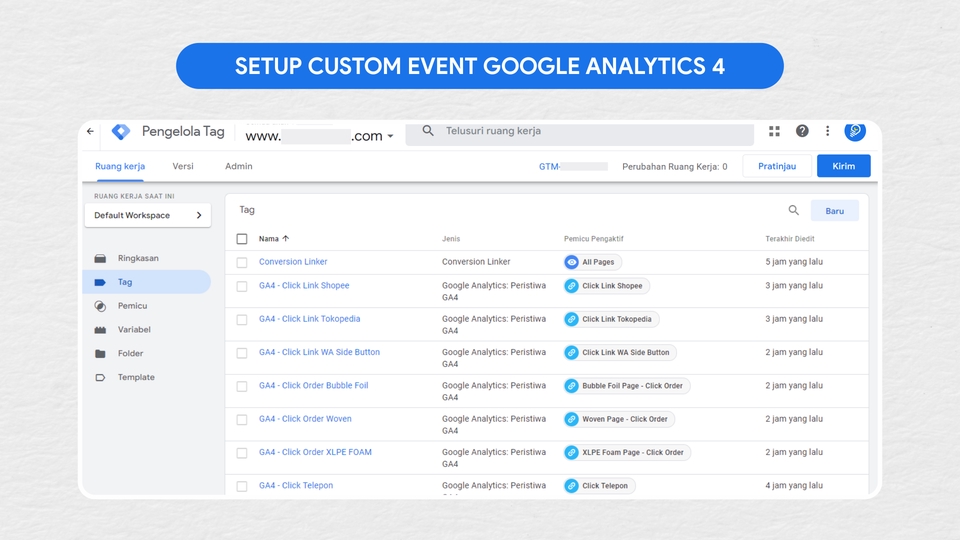Screen dimensions: 960x540
Task: Switch to the Admin tab
Action: 239,167
